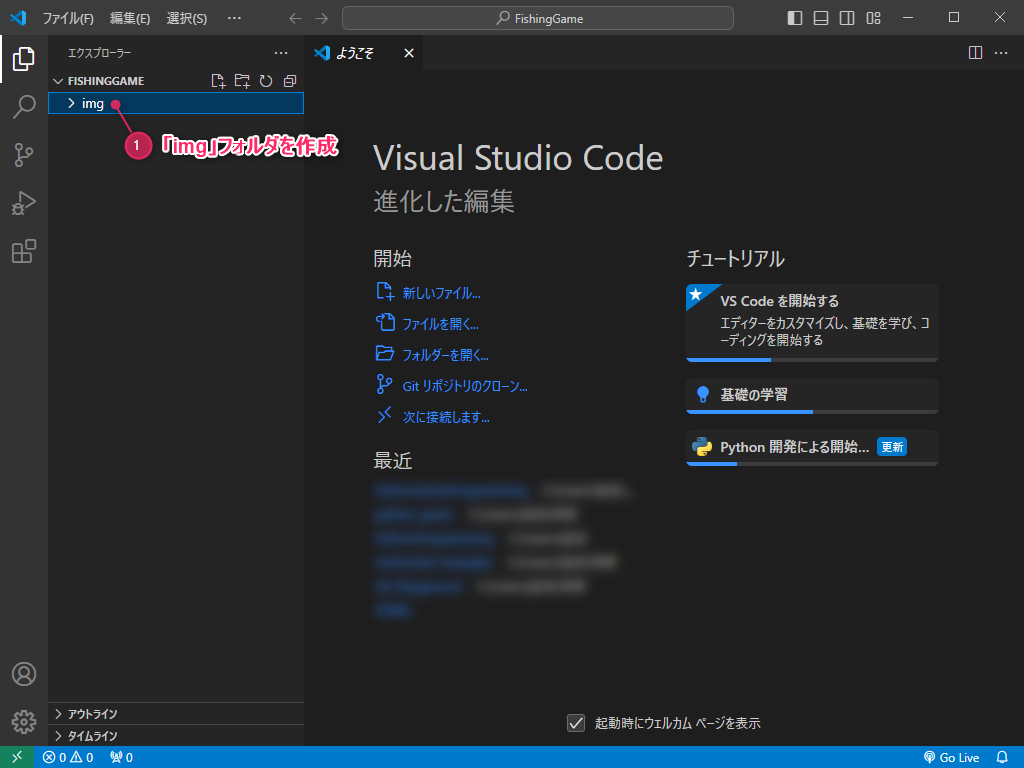Open the 編集(E) menu
Screen dimensions: 1024x768
point(130,18)
